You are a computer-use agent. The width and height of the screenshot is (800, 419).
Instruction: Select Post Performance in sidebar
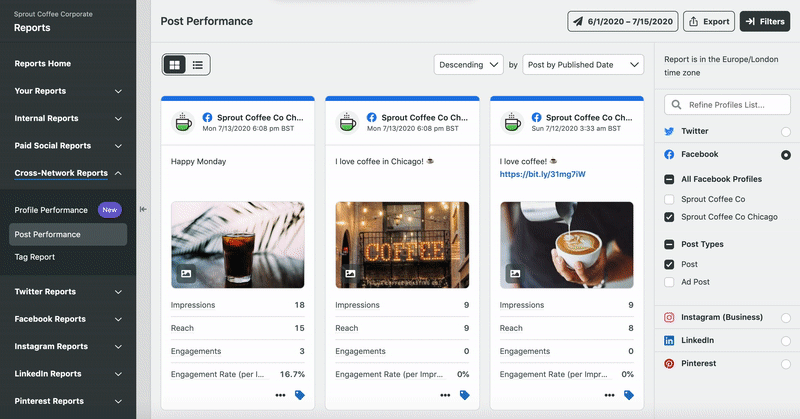68,234
